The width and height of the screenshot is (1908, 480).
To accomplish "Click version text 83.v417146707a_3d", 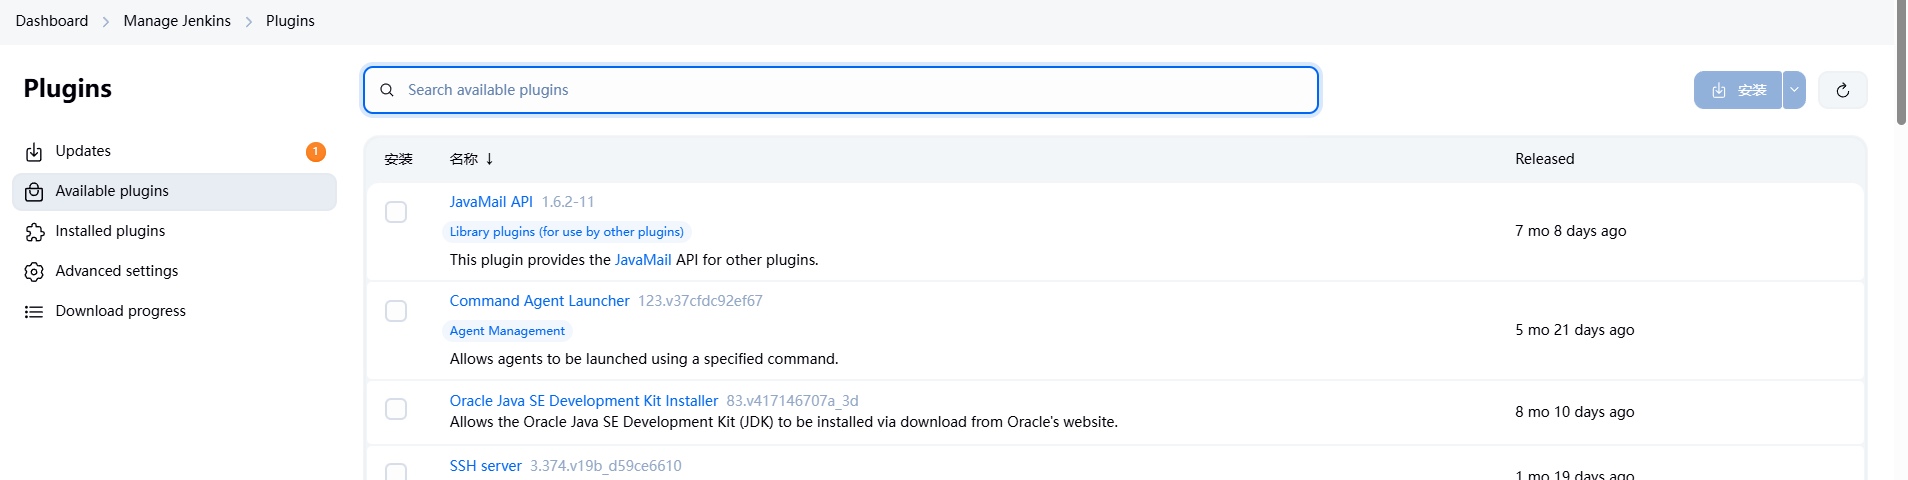I will 792,401.
